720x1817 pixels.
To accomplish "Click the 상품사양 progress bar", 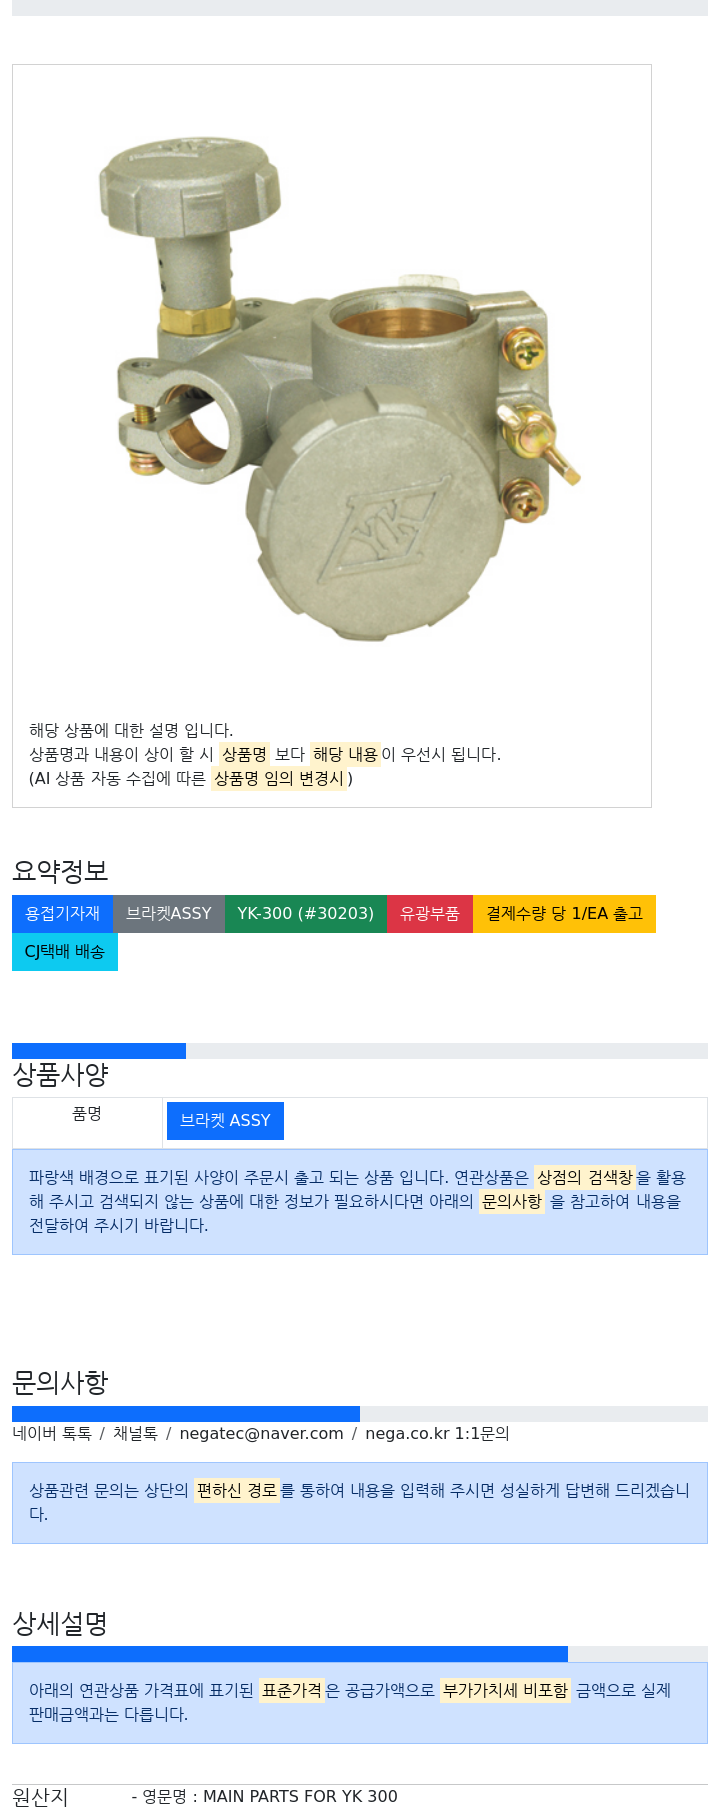I will (x=360, y=1051).
